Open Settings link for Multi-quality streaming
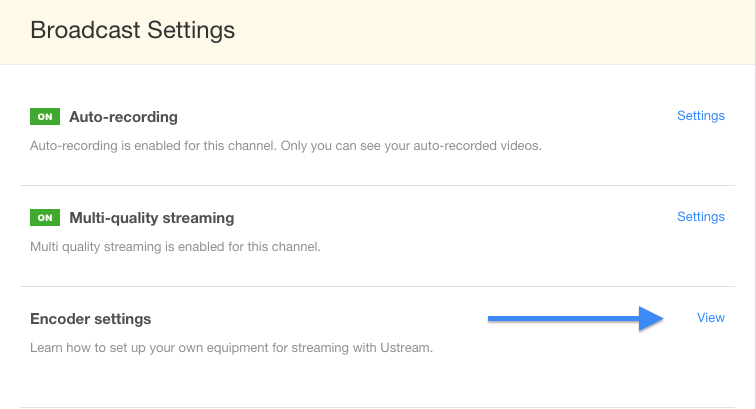 coord(701,217)
